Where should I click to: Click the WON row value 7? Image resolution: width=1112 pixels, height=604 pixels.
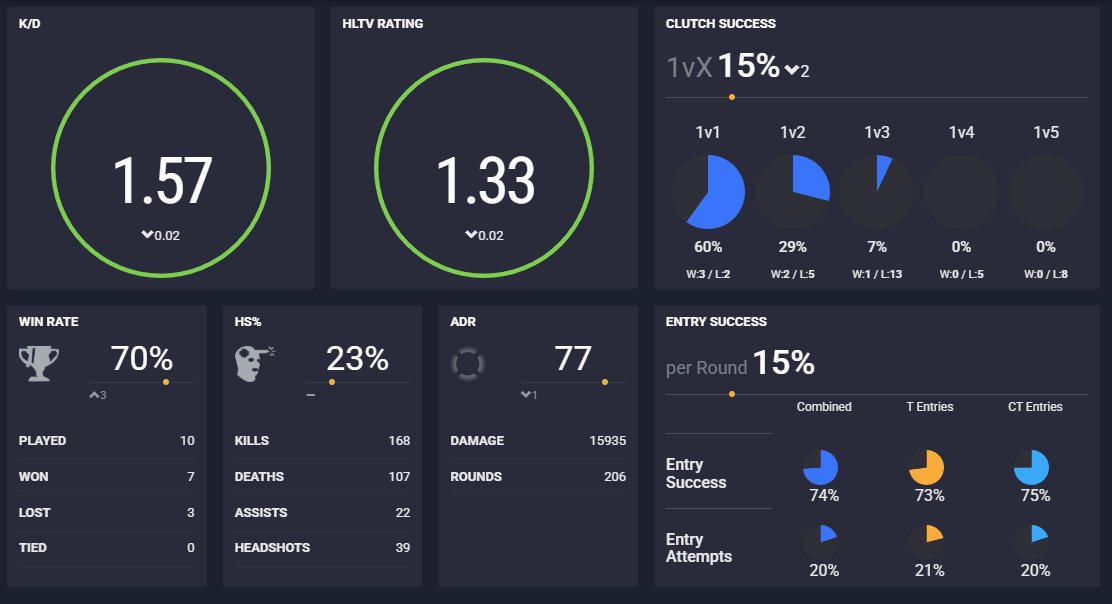tap(191, 476)
